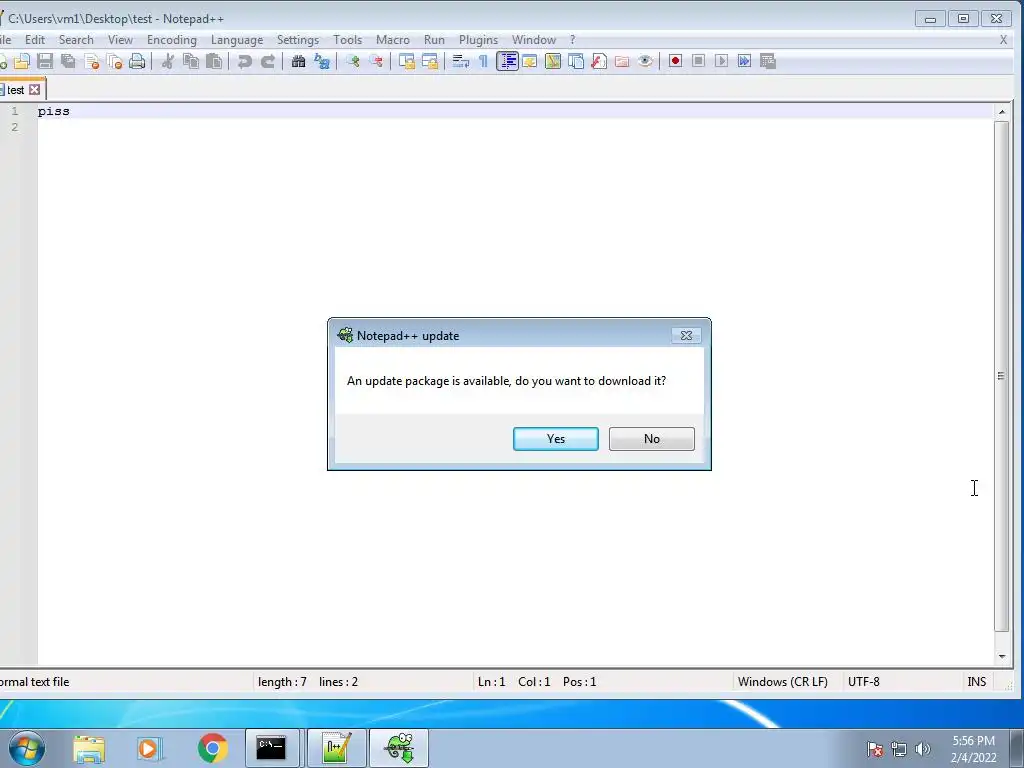Screen dimensions: 1024x768
Task: Click the Close All toolbar icon
Action: 114,61
